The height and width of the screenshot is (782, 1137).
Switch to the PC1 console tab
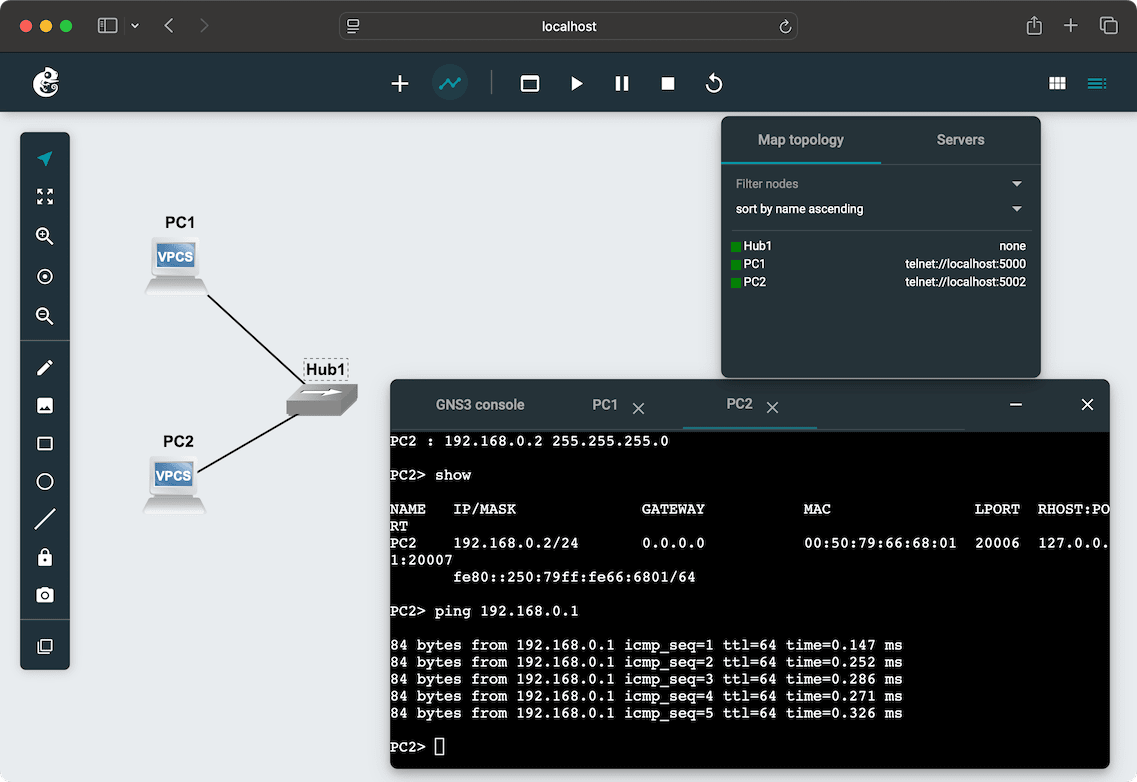[x=605, y=405]
